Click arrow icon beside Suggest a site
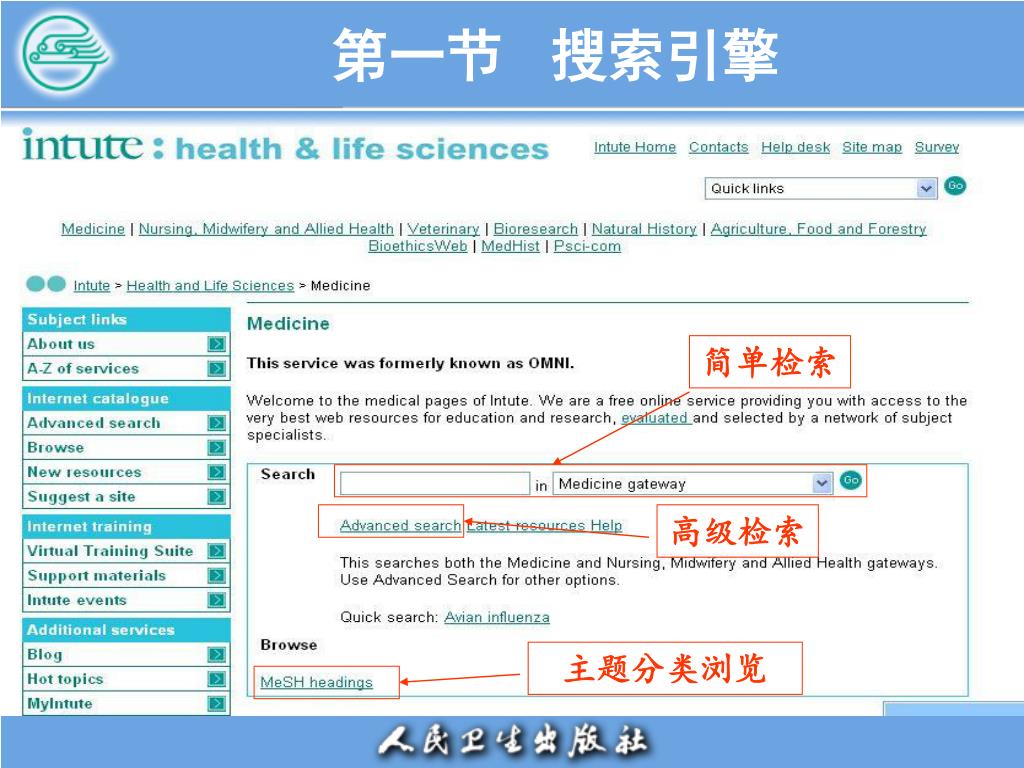The width and height of the screenshot is (1024, 768). click(x=217, y=497)
